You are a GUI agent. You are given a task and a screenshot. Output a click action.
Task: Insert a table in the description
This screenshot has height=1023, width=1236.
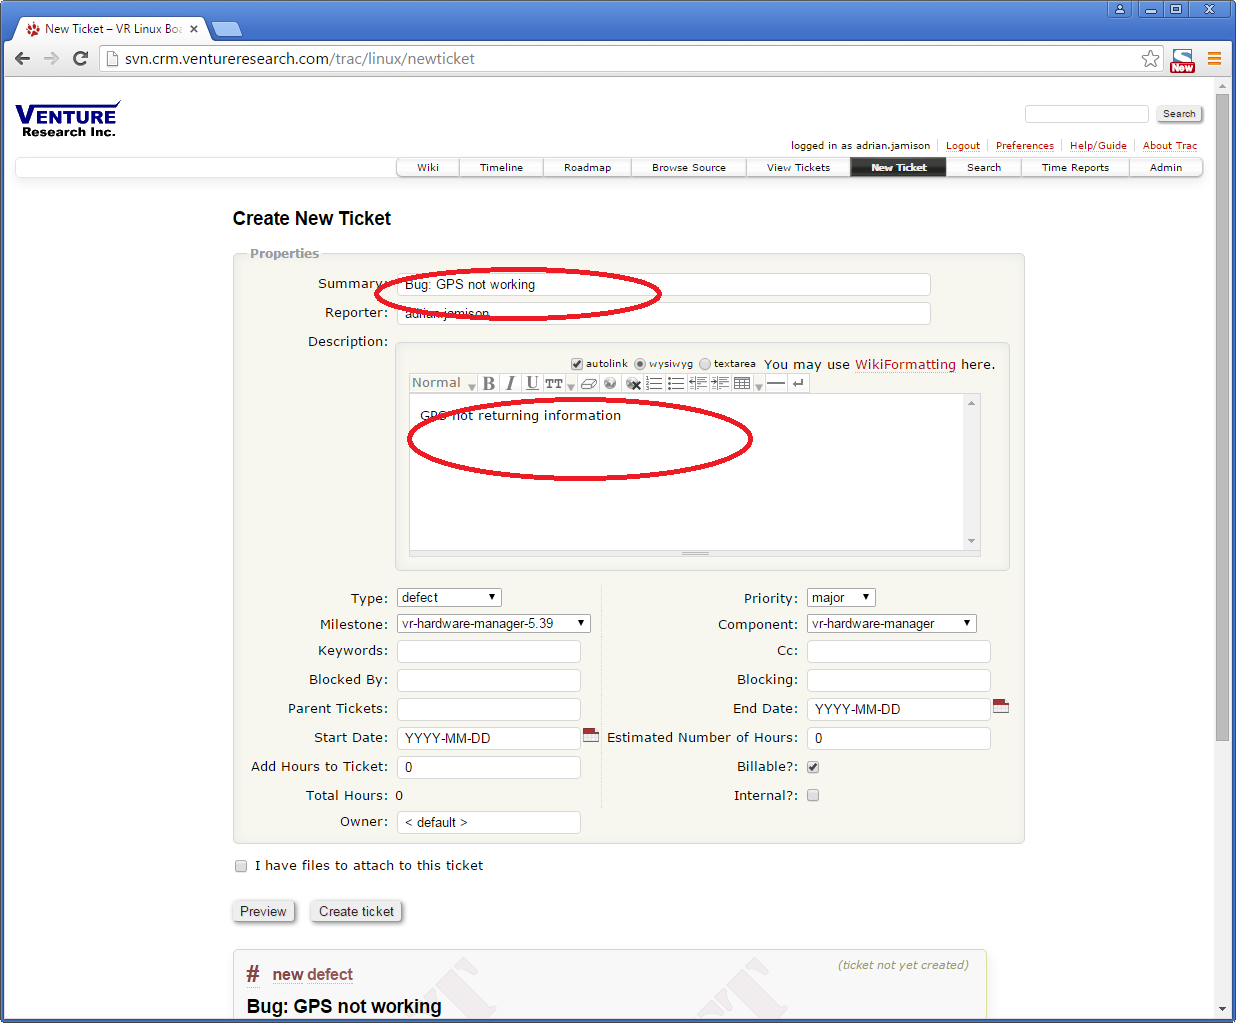click(x=742, y=384)
